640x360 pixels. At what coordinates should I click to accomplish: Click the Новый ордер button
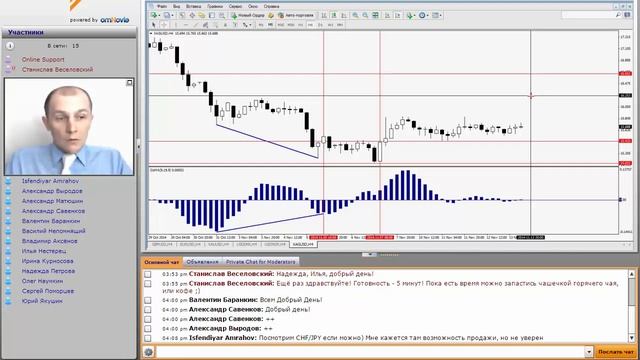click(x=248, y=15)
